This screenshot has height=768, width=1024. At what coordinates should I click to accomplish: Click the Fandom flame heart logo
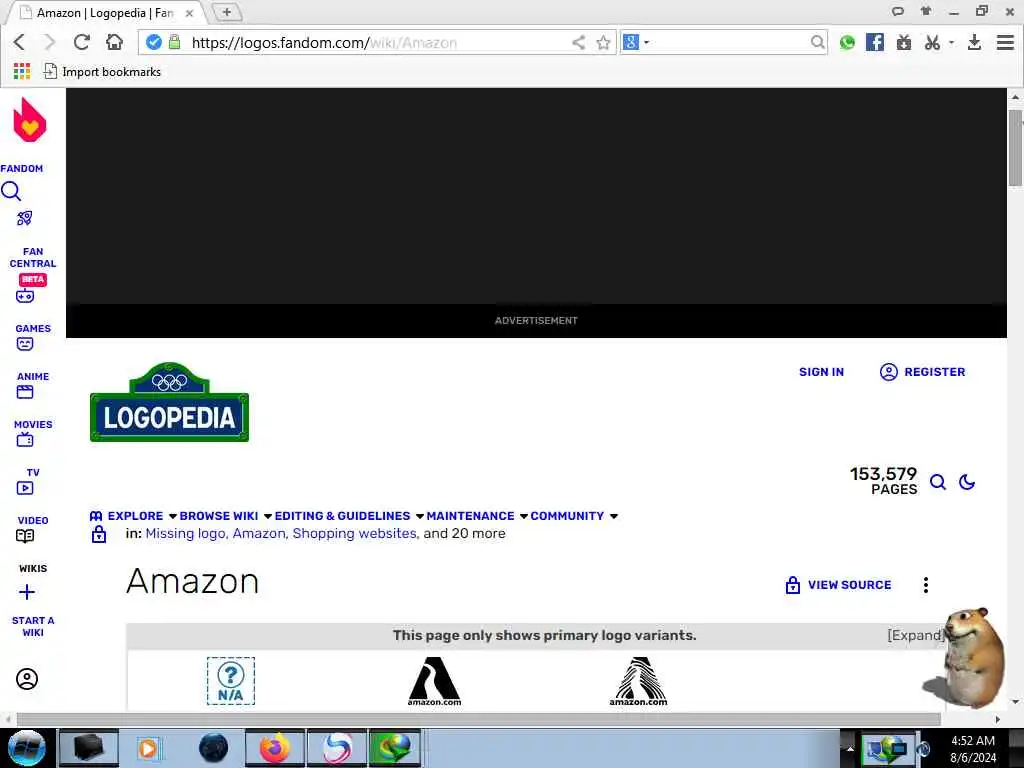30,120
